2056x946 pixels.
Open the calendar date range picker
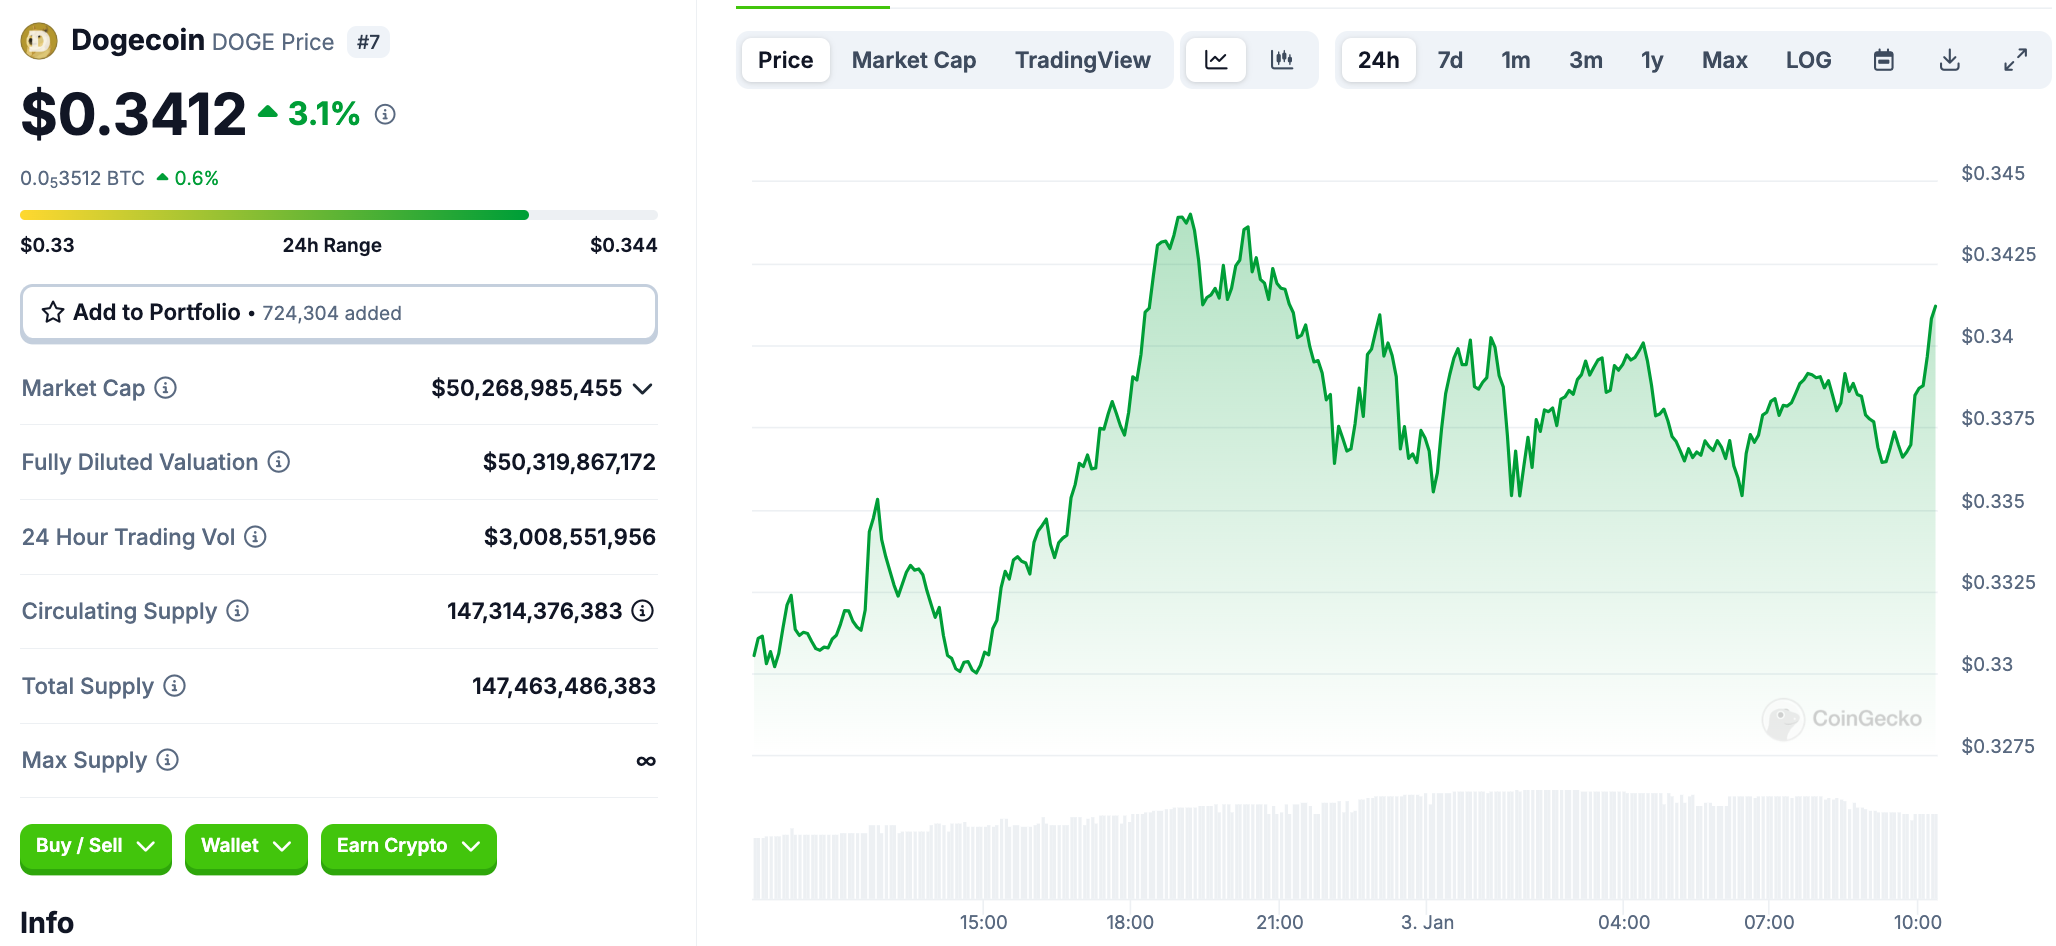(x=1883, y=60)
